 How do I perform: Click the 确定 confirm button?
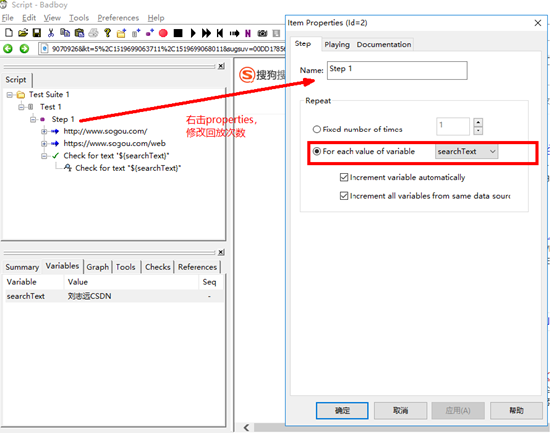pyautogui.click(x=342, y=410)
